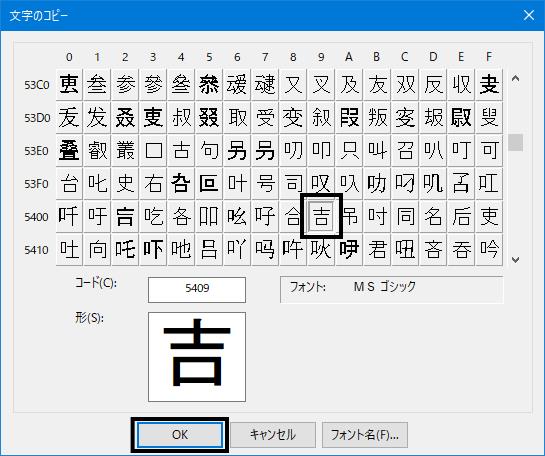Select the highlighted character 吉 in row 5400
This screenshot has height=456, width=545.
pyautogui.click(x=321, y=217)
